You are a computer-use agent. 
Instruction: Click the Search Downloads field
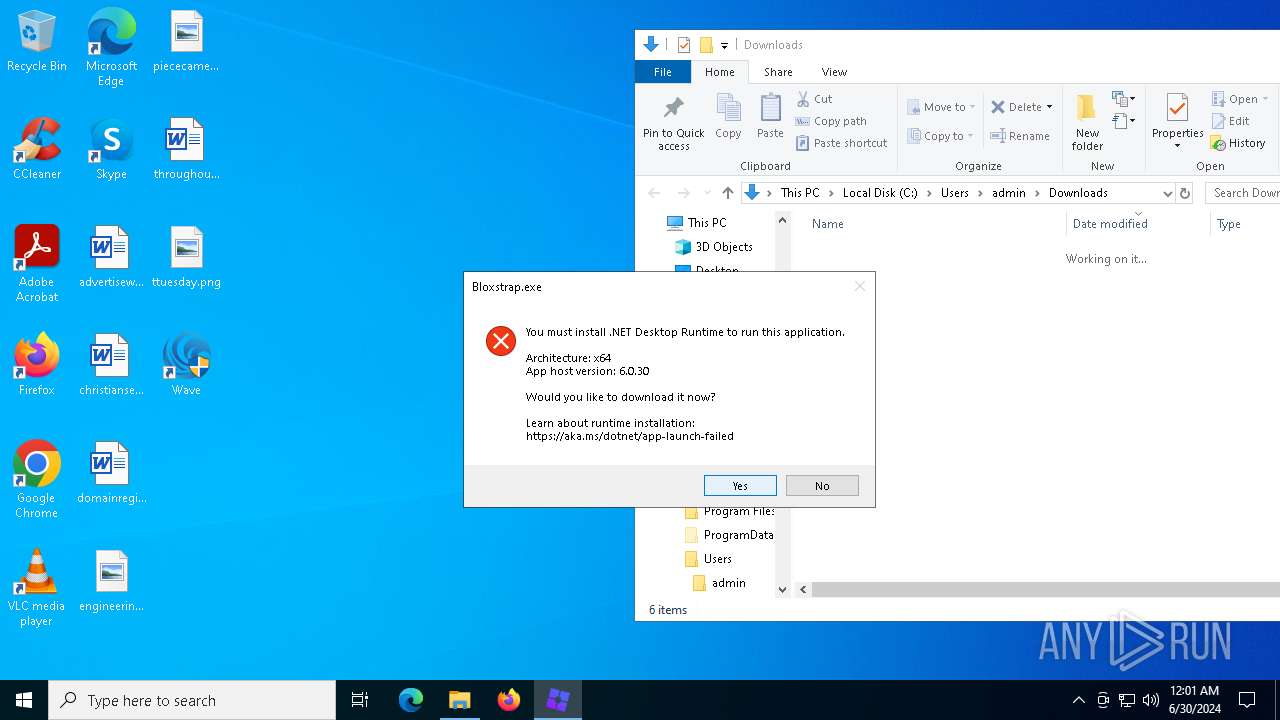click(x=1243, y=193)
